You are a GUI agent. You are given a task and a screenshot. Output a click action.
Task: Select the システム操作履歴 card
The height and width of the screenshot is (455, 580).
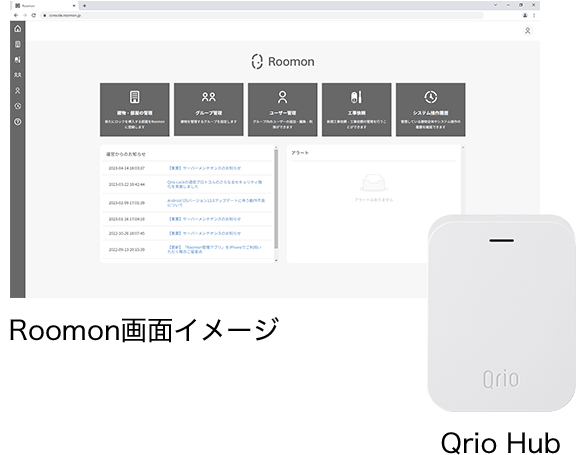pyautogui.click(x=431, y=109)
